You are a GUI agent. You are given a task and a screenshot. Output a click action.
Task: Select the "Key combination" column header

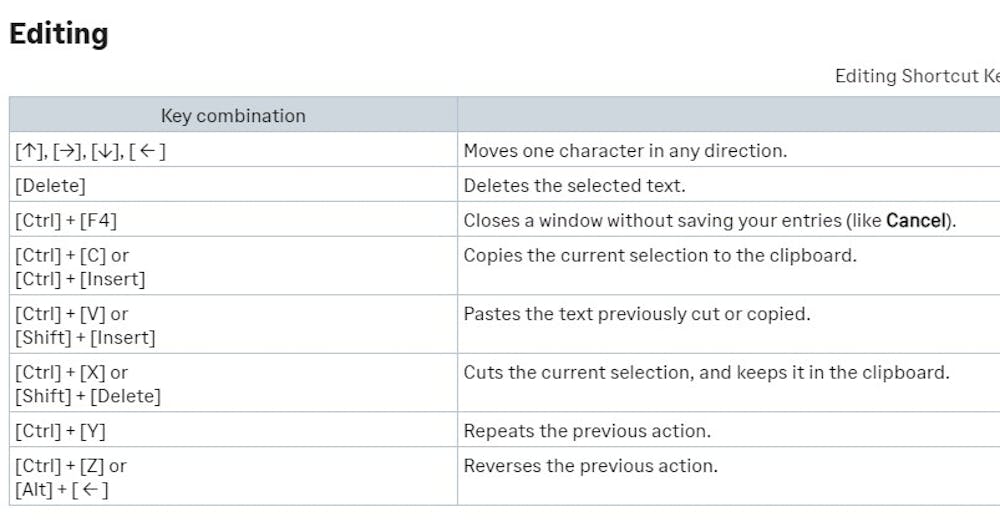(x=233, y=116)
